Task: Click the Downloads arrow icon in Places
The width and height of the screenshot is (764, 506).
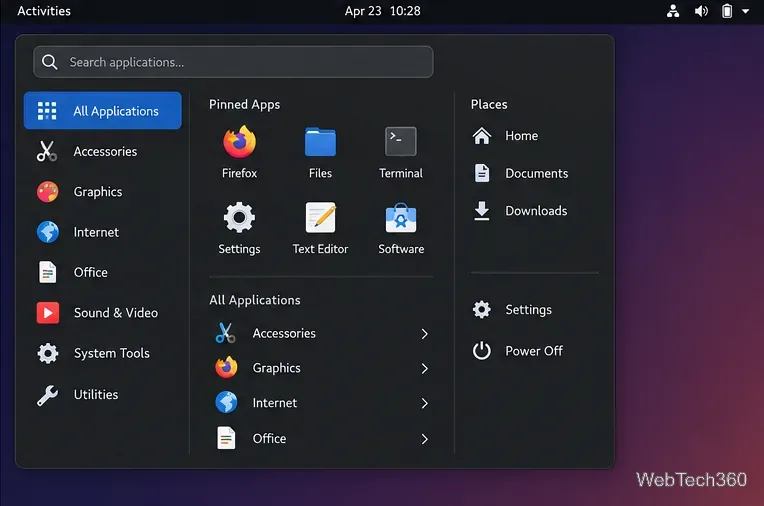Action: (x=481, y=211)
